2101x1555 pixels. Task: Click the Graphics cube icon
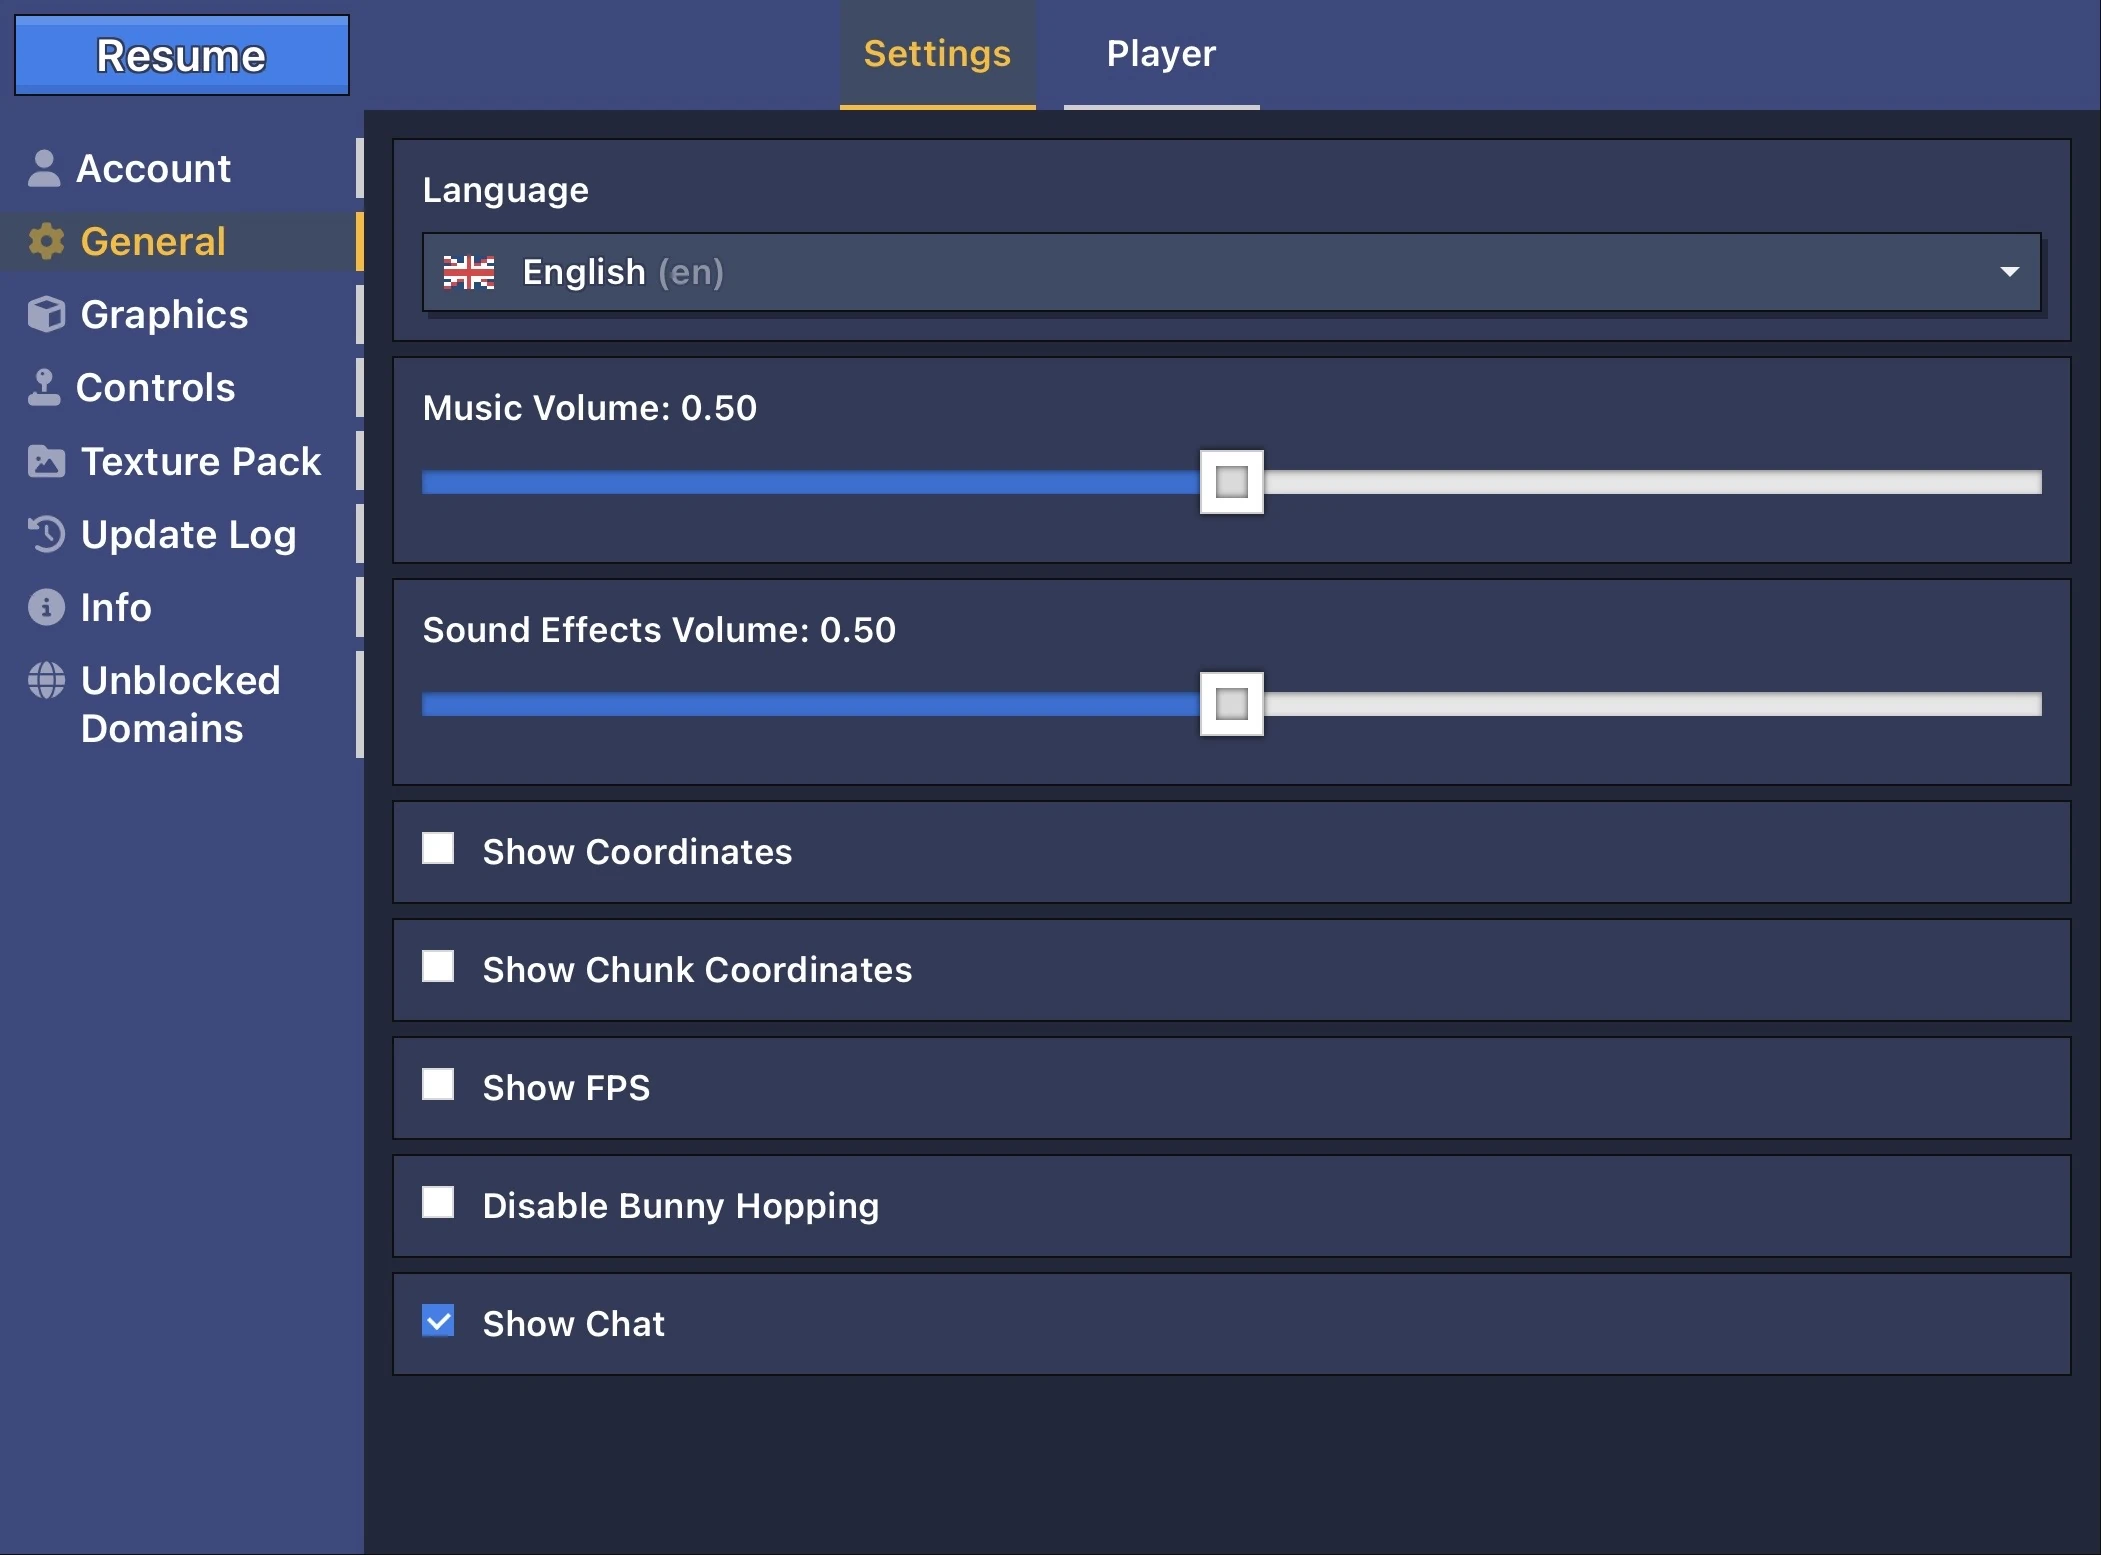tap(46, 314)
